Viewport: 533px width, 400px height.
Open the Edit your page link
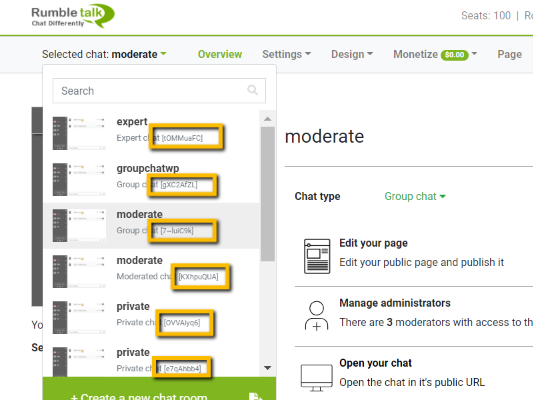point(373,243)
